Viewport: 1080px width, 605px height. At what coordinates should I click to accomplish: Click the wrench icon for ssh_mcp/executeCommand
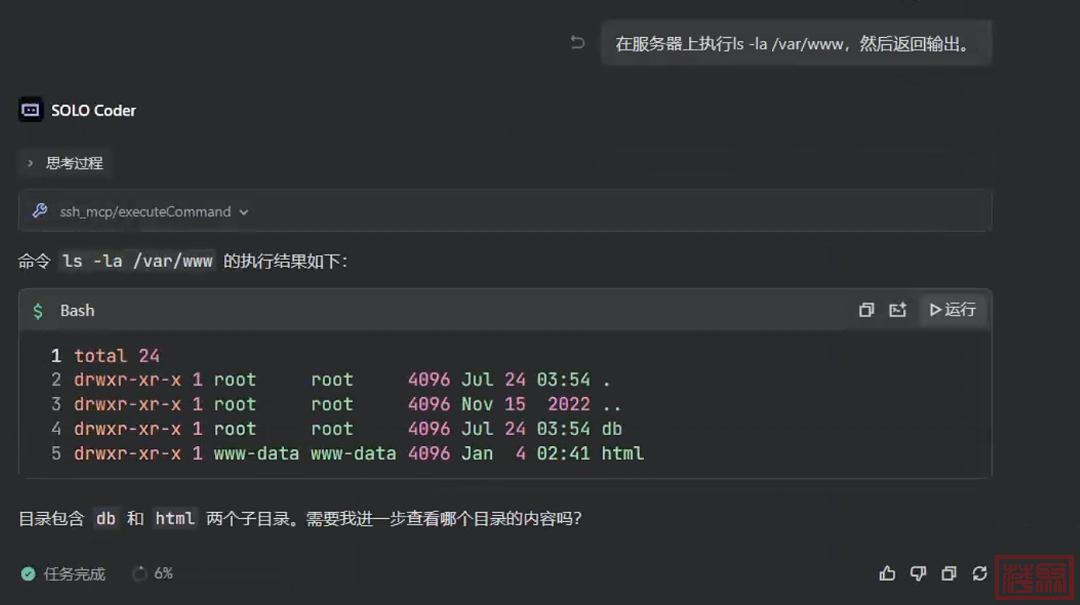tap(39, 211)
